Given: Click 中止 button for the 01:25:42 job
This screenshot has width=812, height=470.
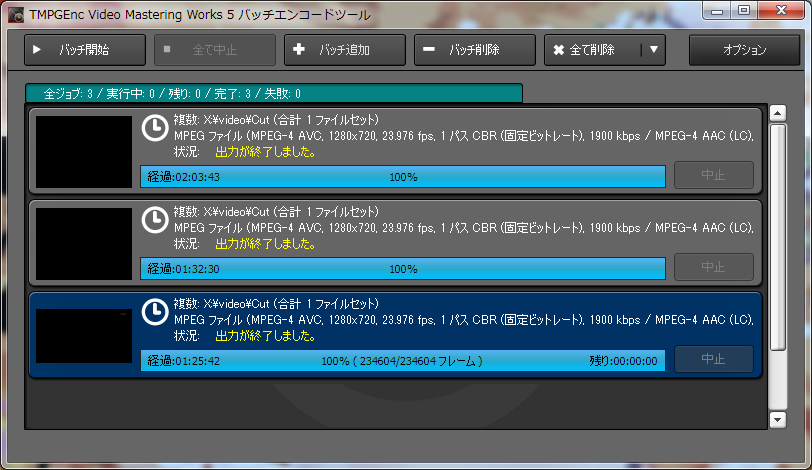Looking at the screenshot, I should [x=714, y=359].
